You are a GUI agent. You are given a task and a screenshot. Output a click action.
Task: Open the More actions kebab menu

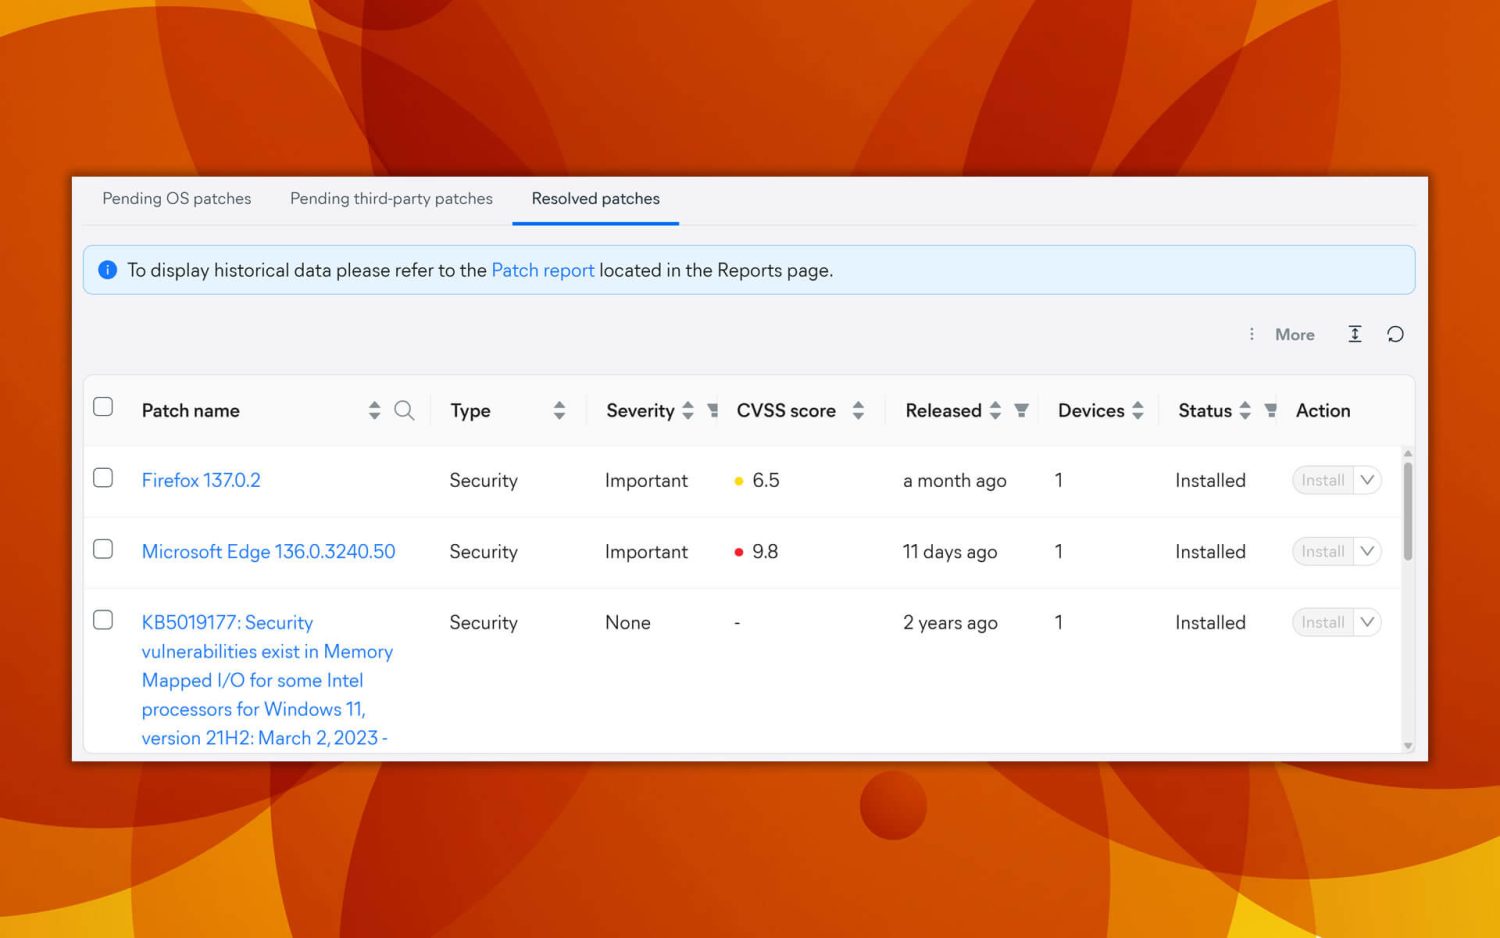point(1252,334)
